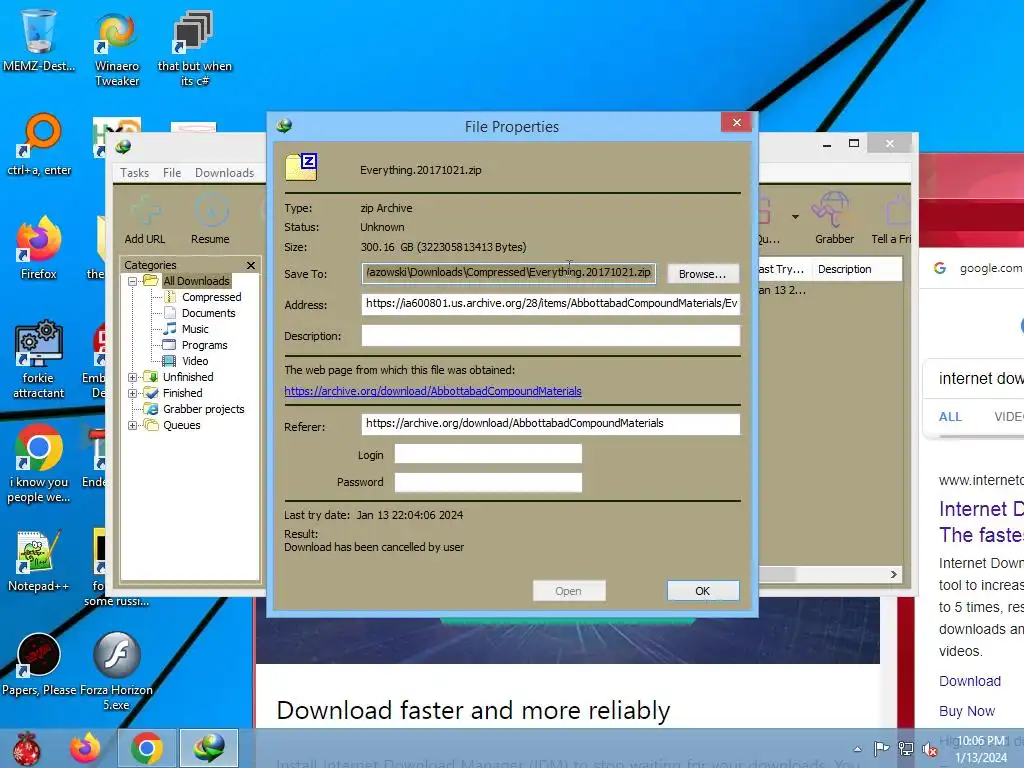Select Programs category in tree

pyautogui.click(x=204, y=345)
